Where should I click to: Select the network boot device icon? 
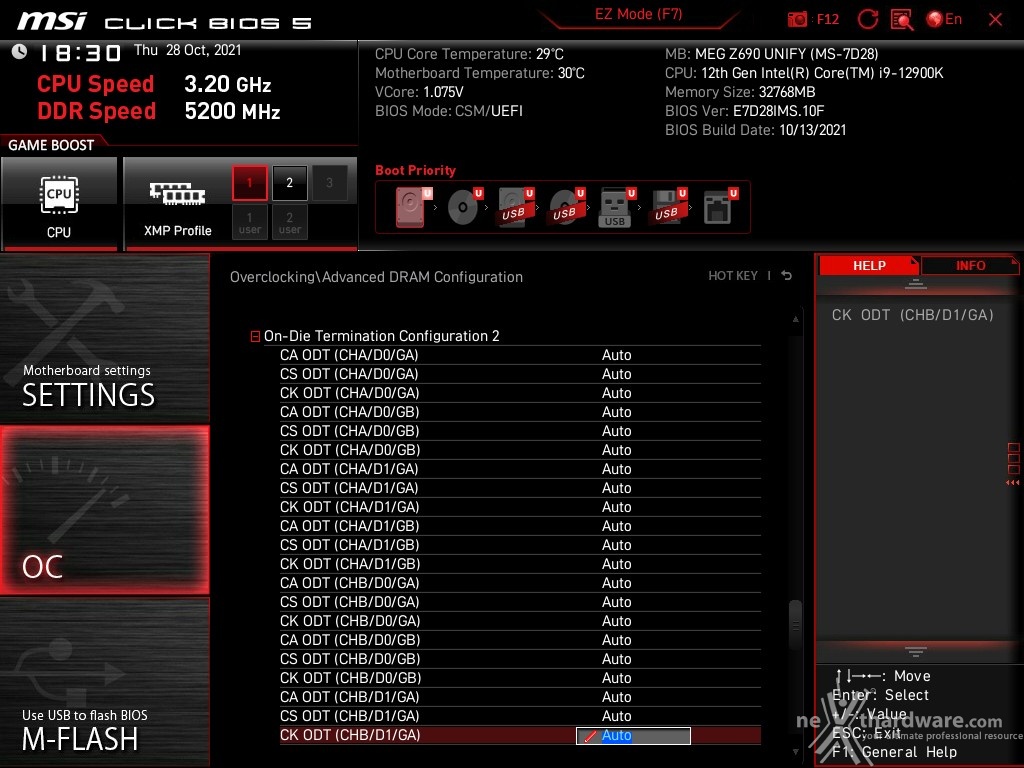coord(720,206)
